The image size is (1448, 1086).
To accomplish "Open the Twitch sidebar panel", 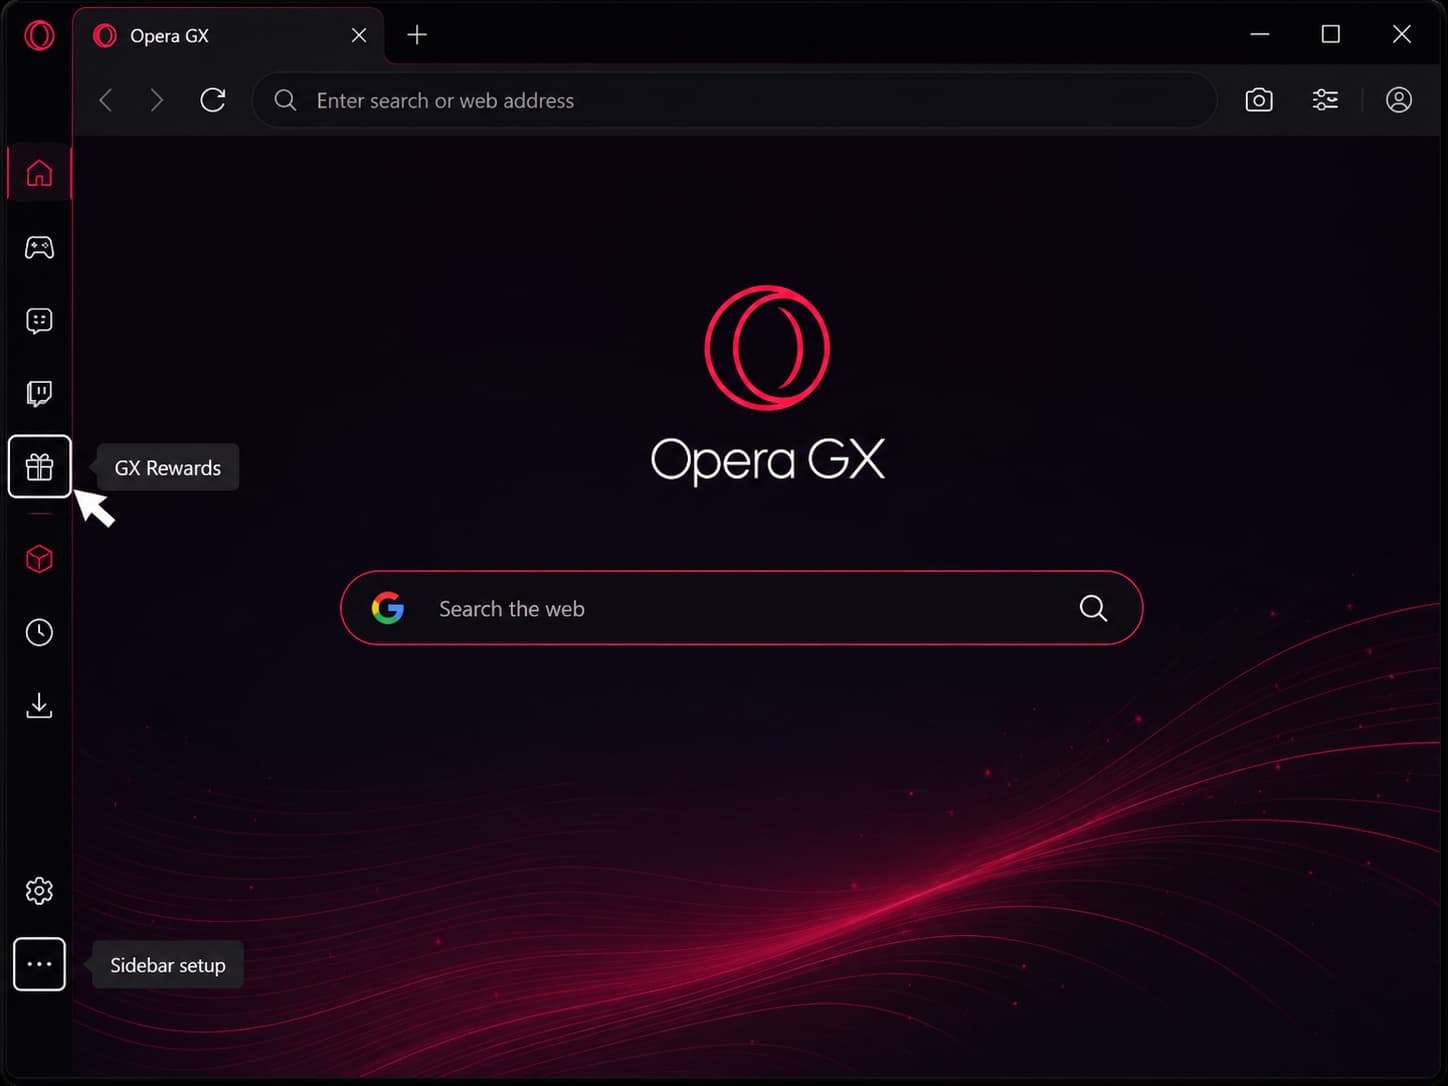I will pos(39,393).
